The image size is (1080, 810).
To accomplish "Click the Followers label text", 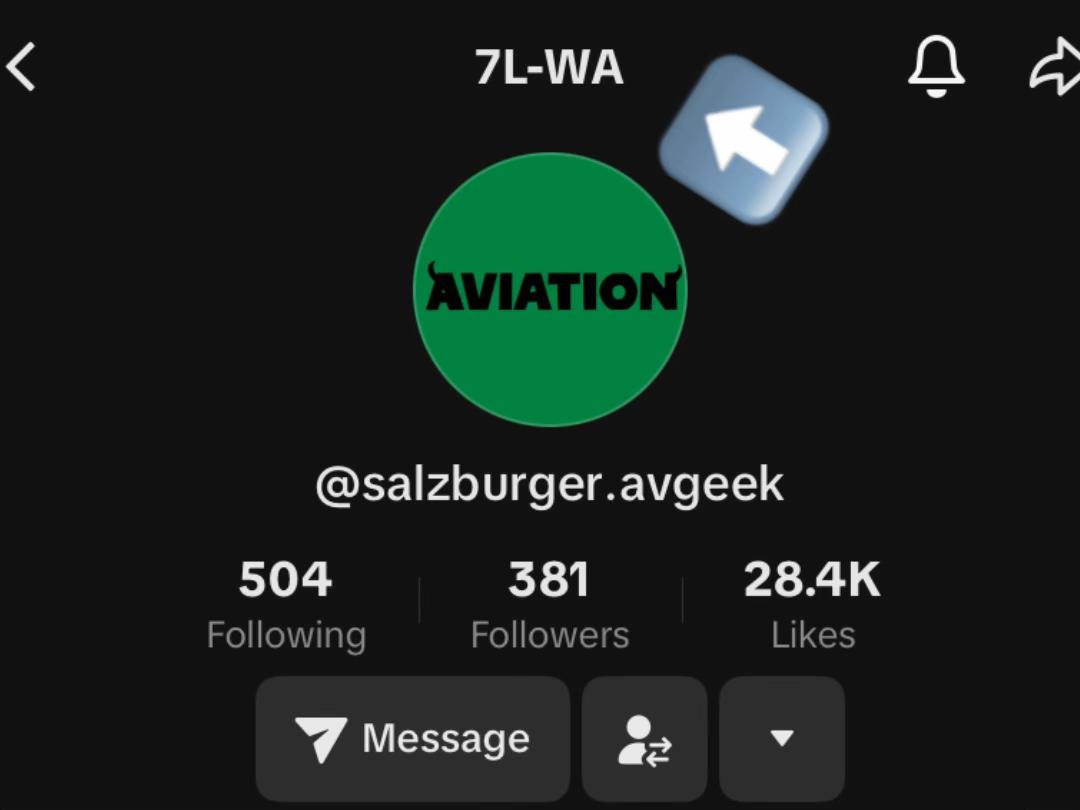I will click(x=550, y=635).
